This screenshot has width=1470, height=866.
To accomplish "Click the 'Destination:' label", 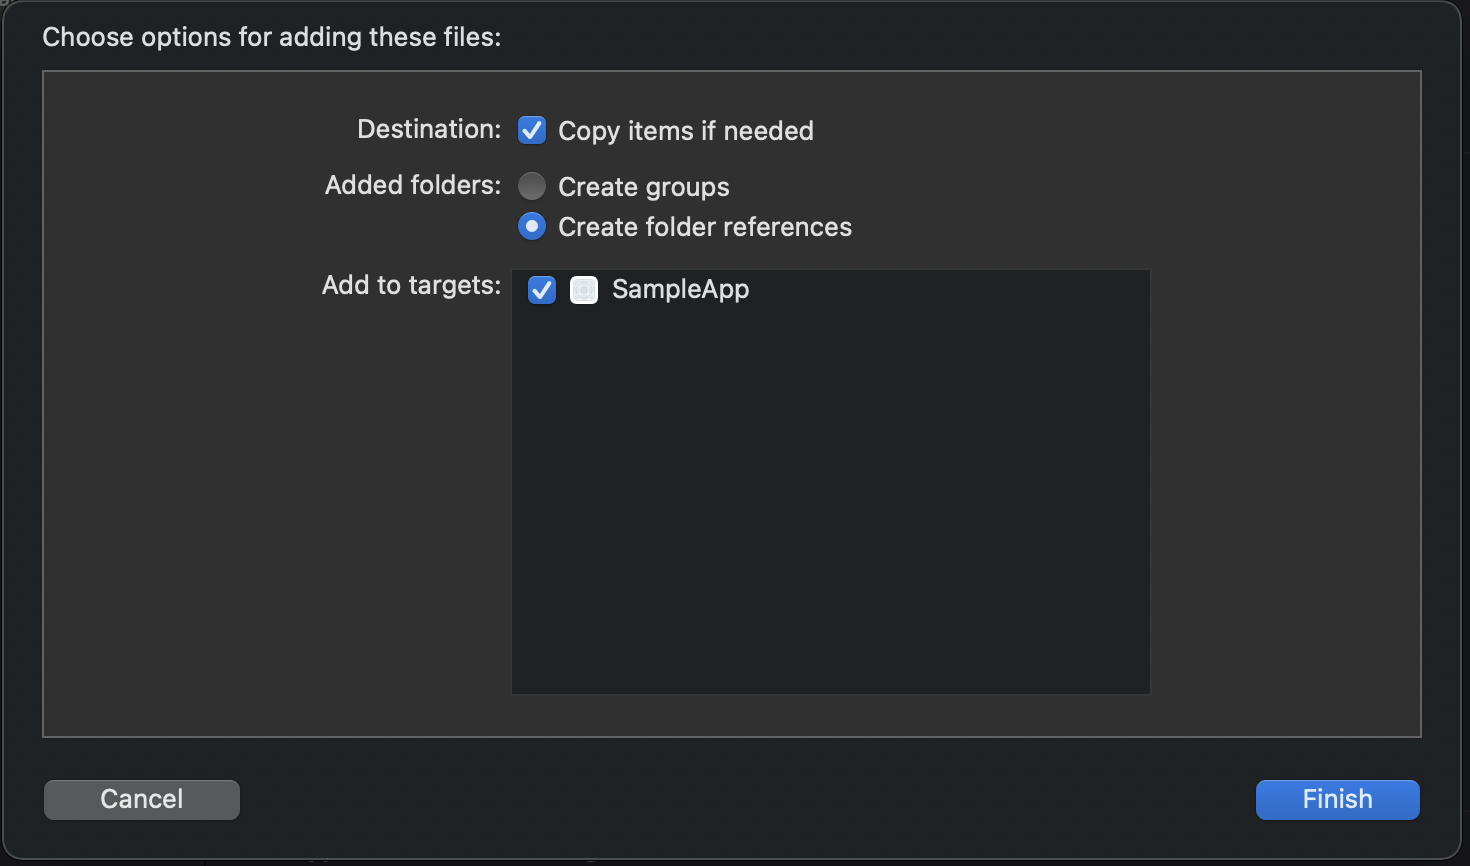I will click(x=429, y=129).
